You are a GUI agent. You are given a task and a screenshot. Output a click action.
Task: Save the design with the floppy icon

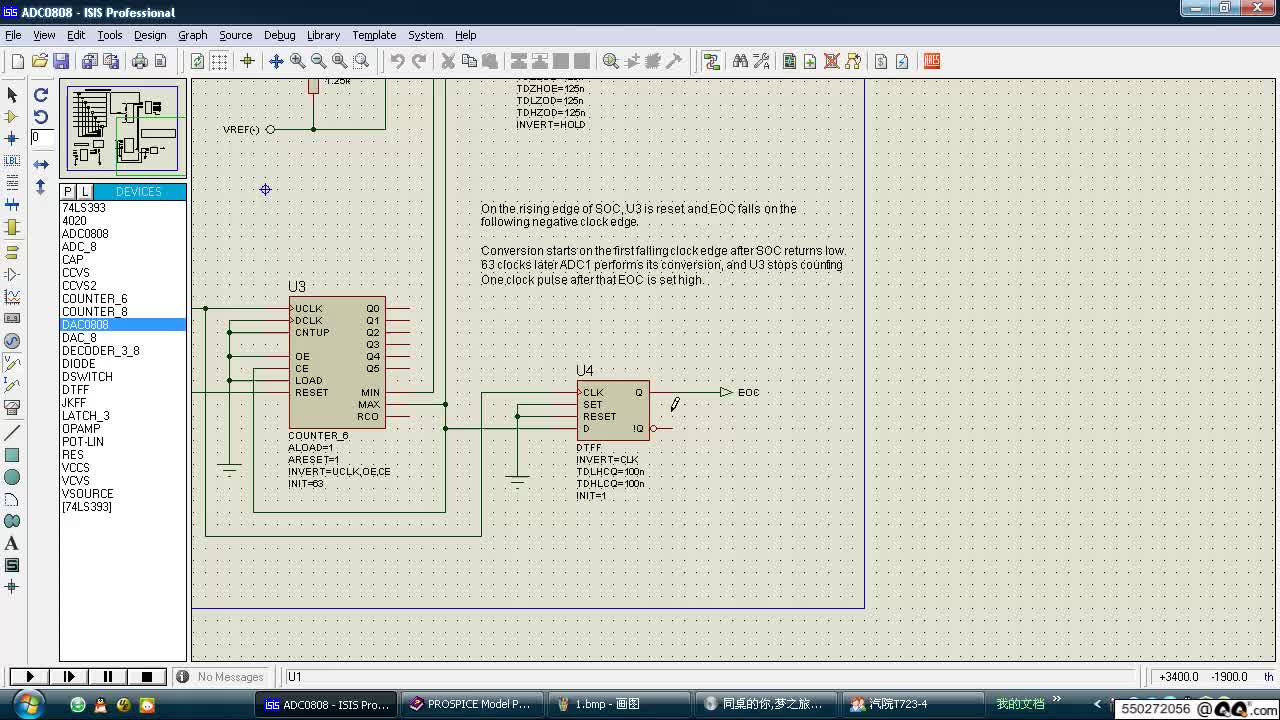point(61,61)
